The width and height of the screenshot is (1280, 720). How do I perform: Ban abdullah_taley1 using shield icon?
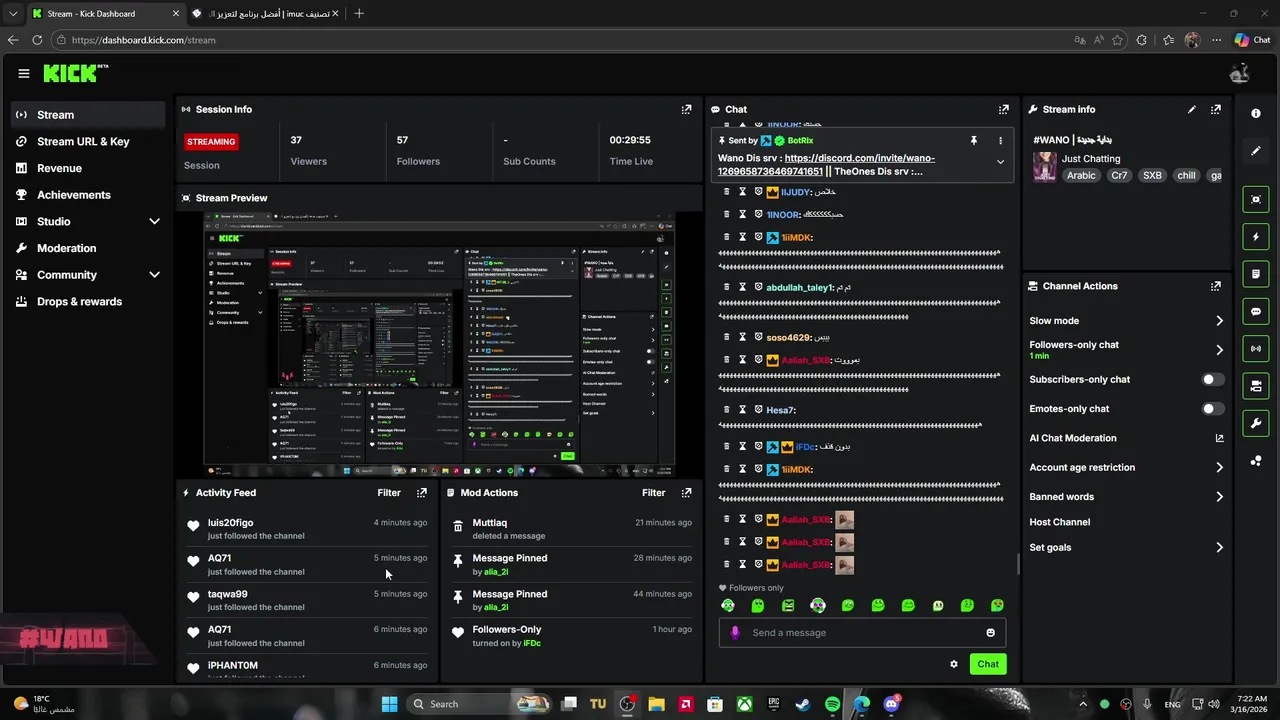(758, 287)
